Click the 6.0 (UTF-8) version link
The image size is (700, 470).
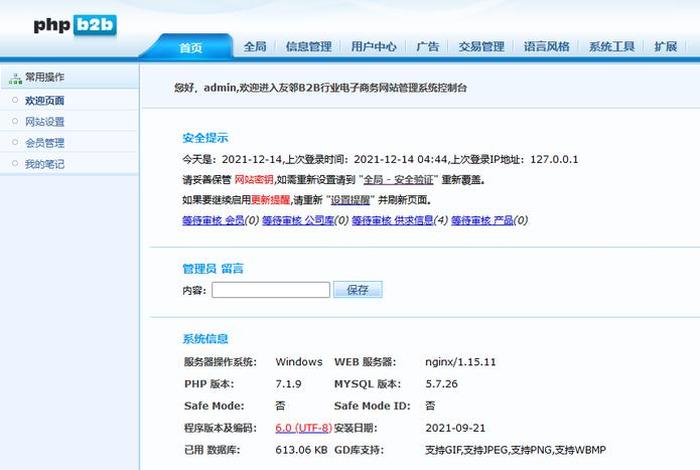304,428
